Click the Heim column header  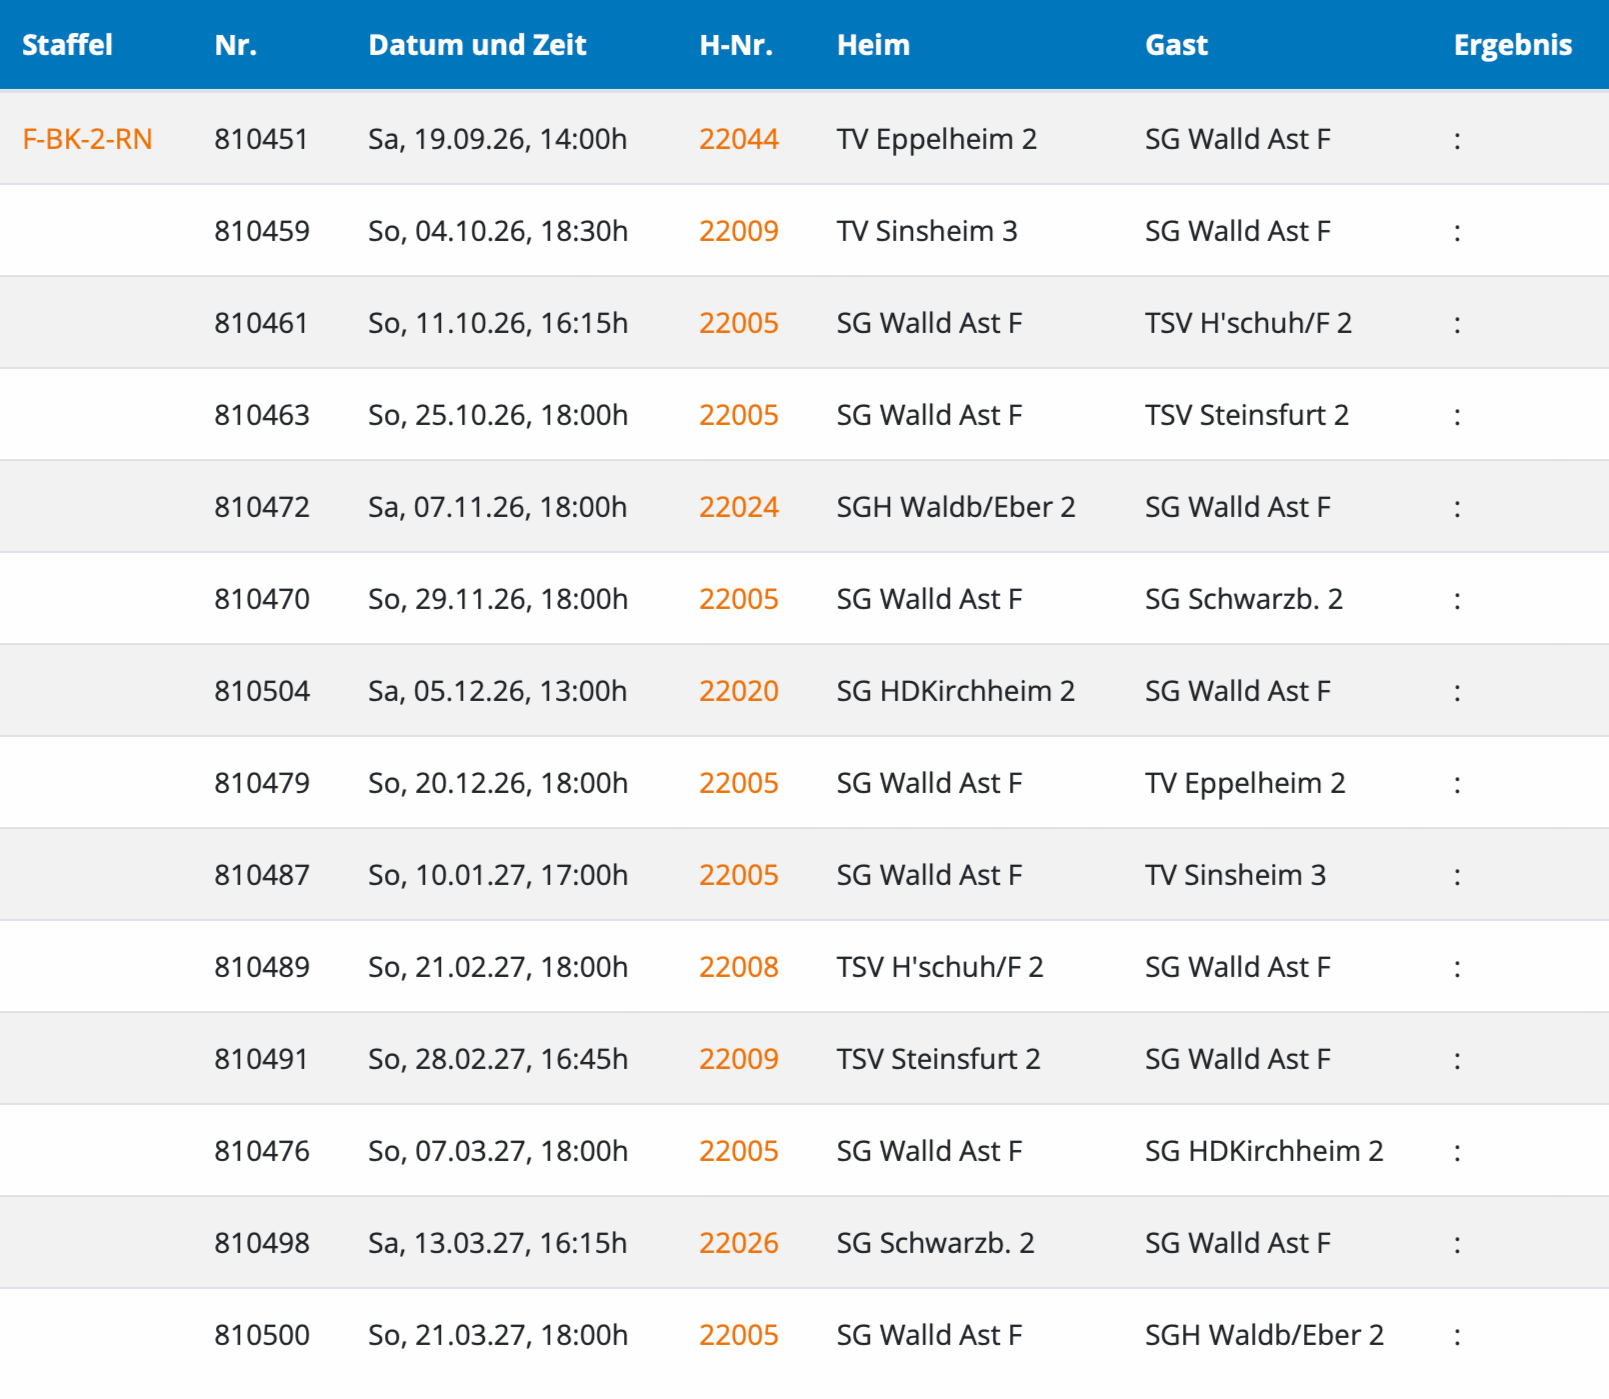tap(873, 45)
